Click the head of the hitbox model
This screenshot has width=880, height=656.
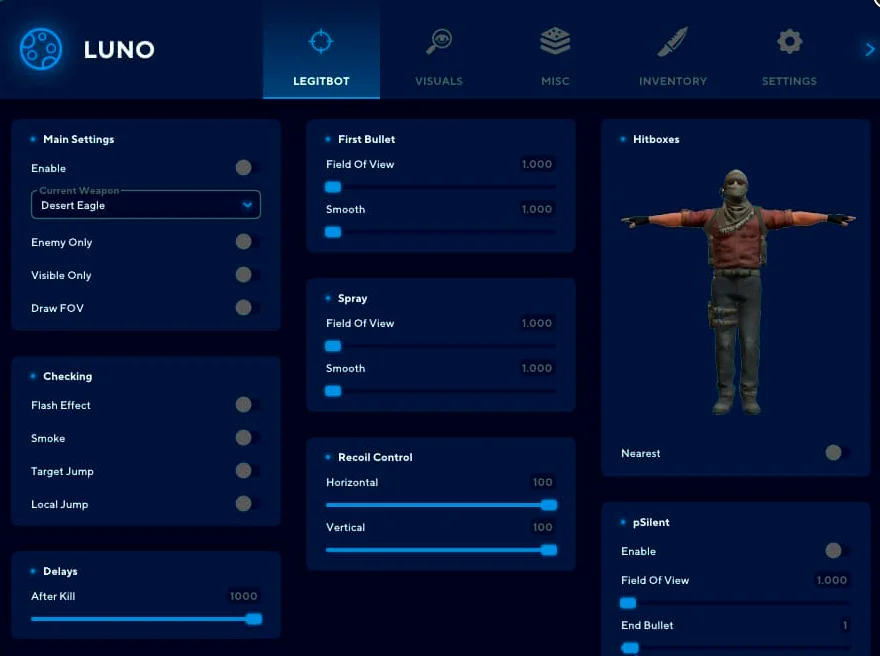pyautogui.click(x=735, y=185)
